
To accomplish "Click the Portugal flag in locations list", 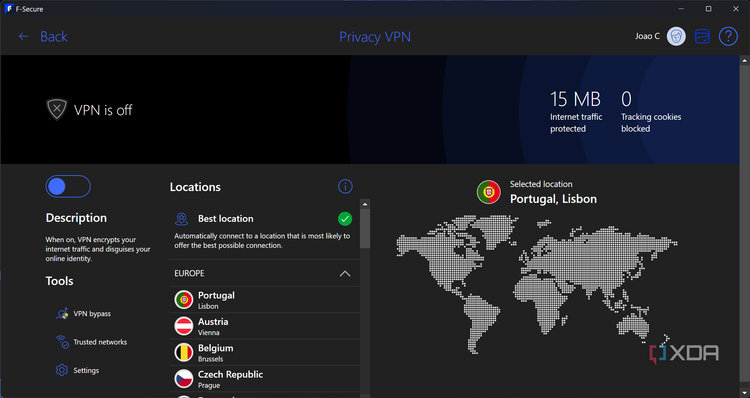I will coord(184,300).
